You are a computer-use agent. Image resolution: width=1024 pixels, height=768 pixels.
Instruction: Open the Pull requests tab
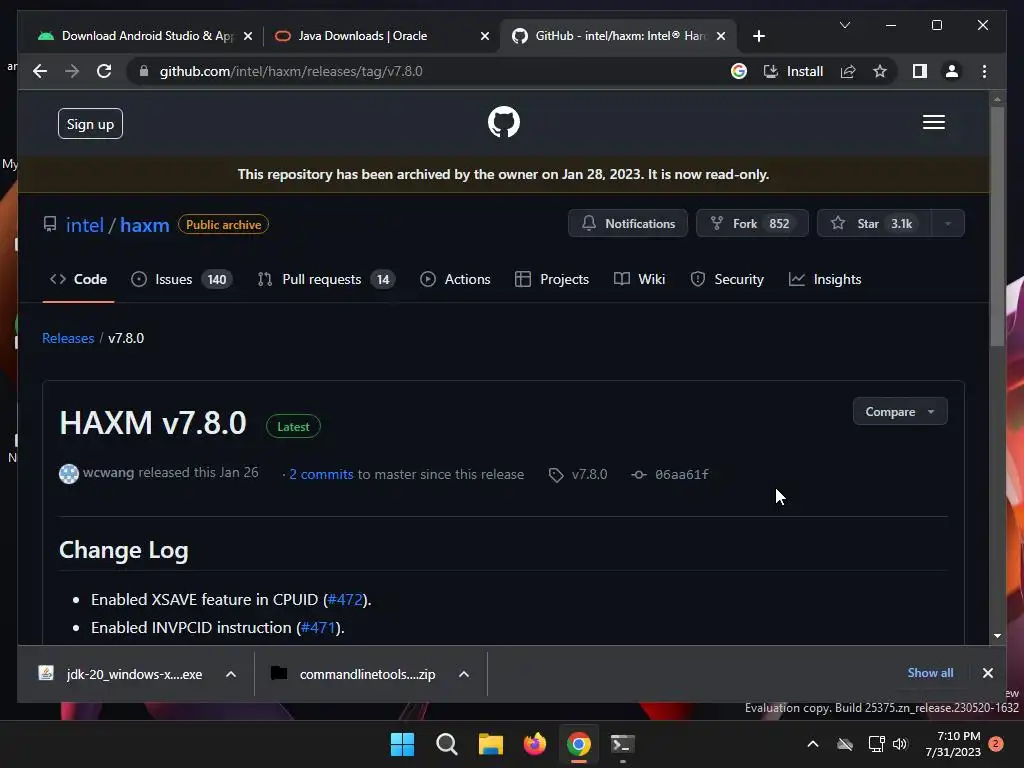click(325, 280)
